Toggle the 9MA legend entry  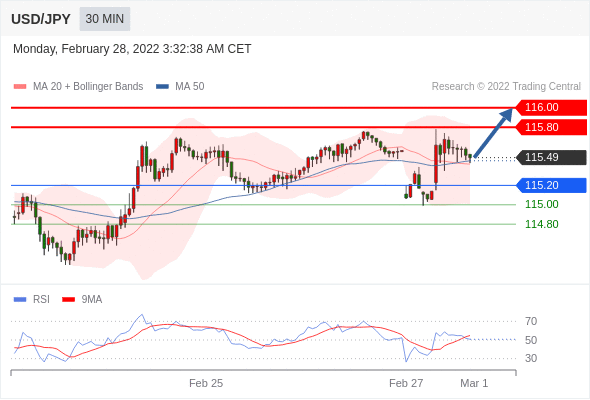pos(82,300)
